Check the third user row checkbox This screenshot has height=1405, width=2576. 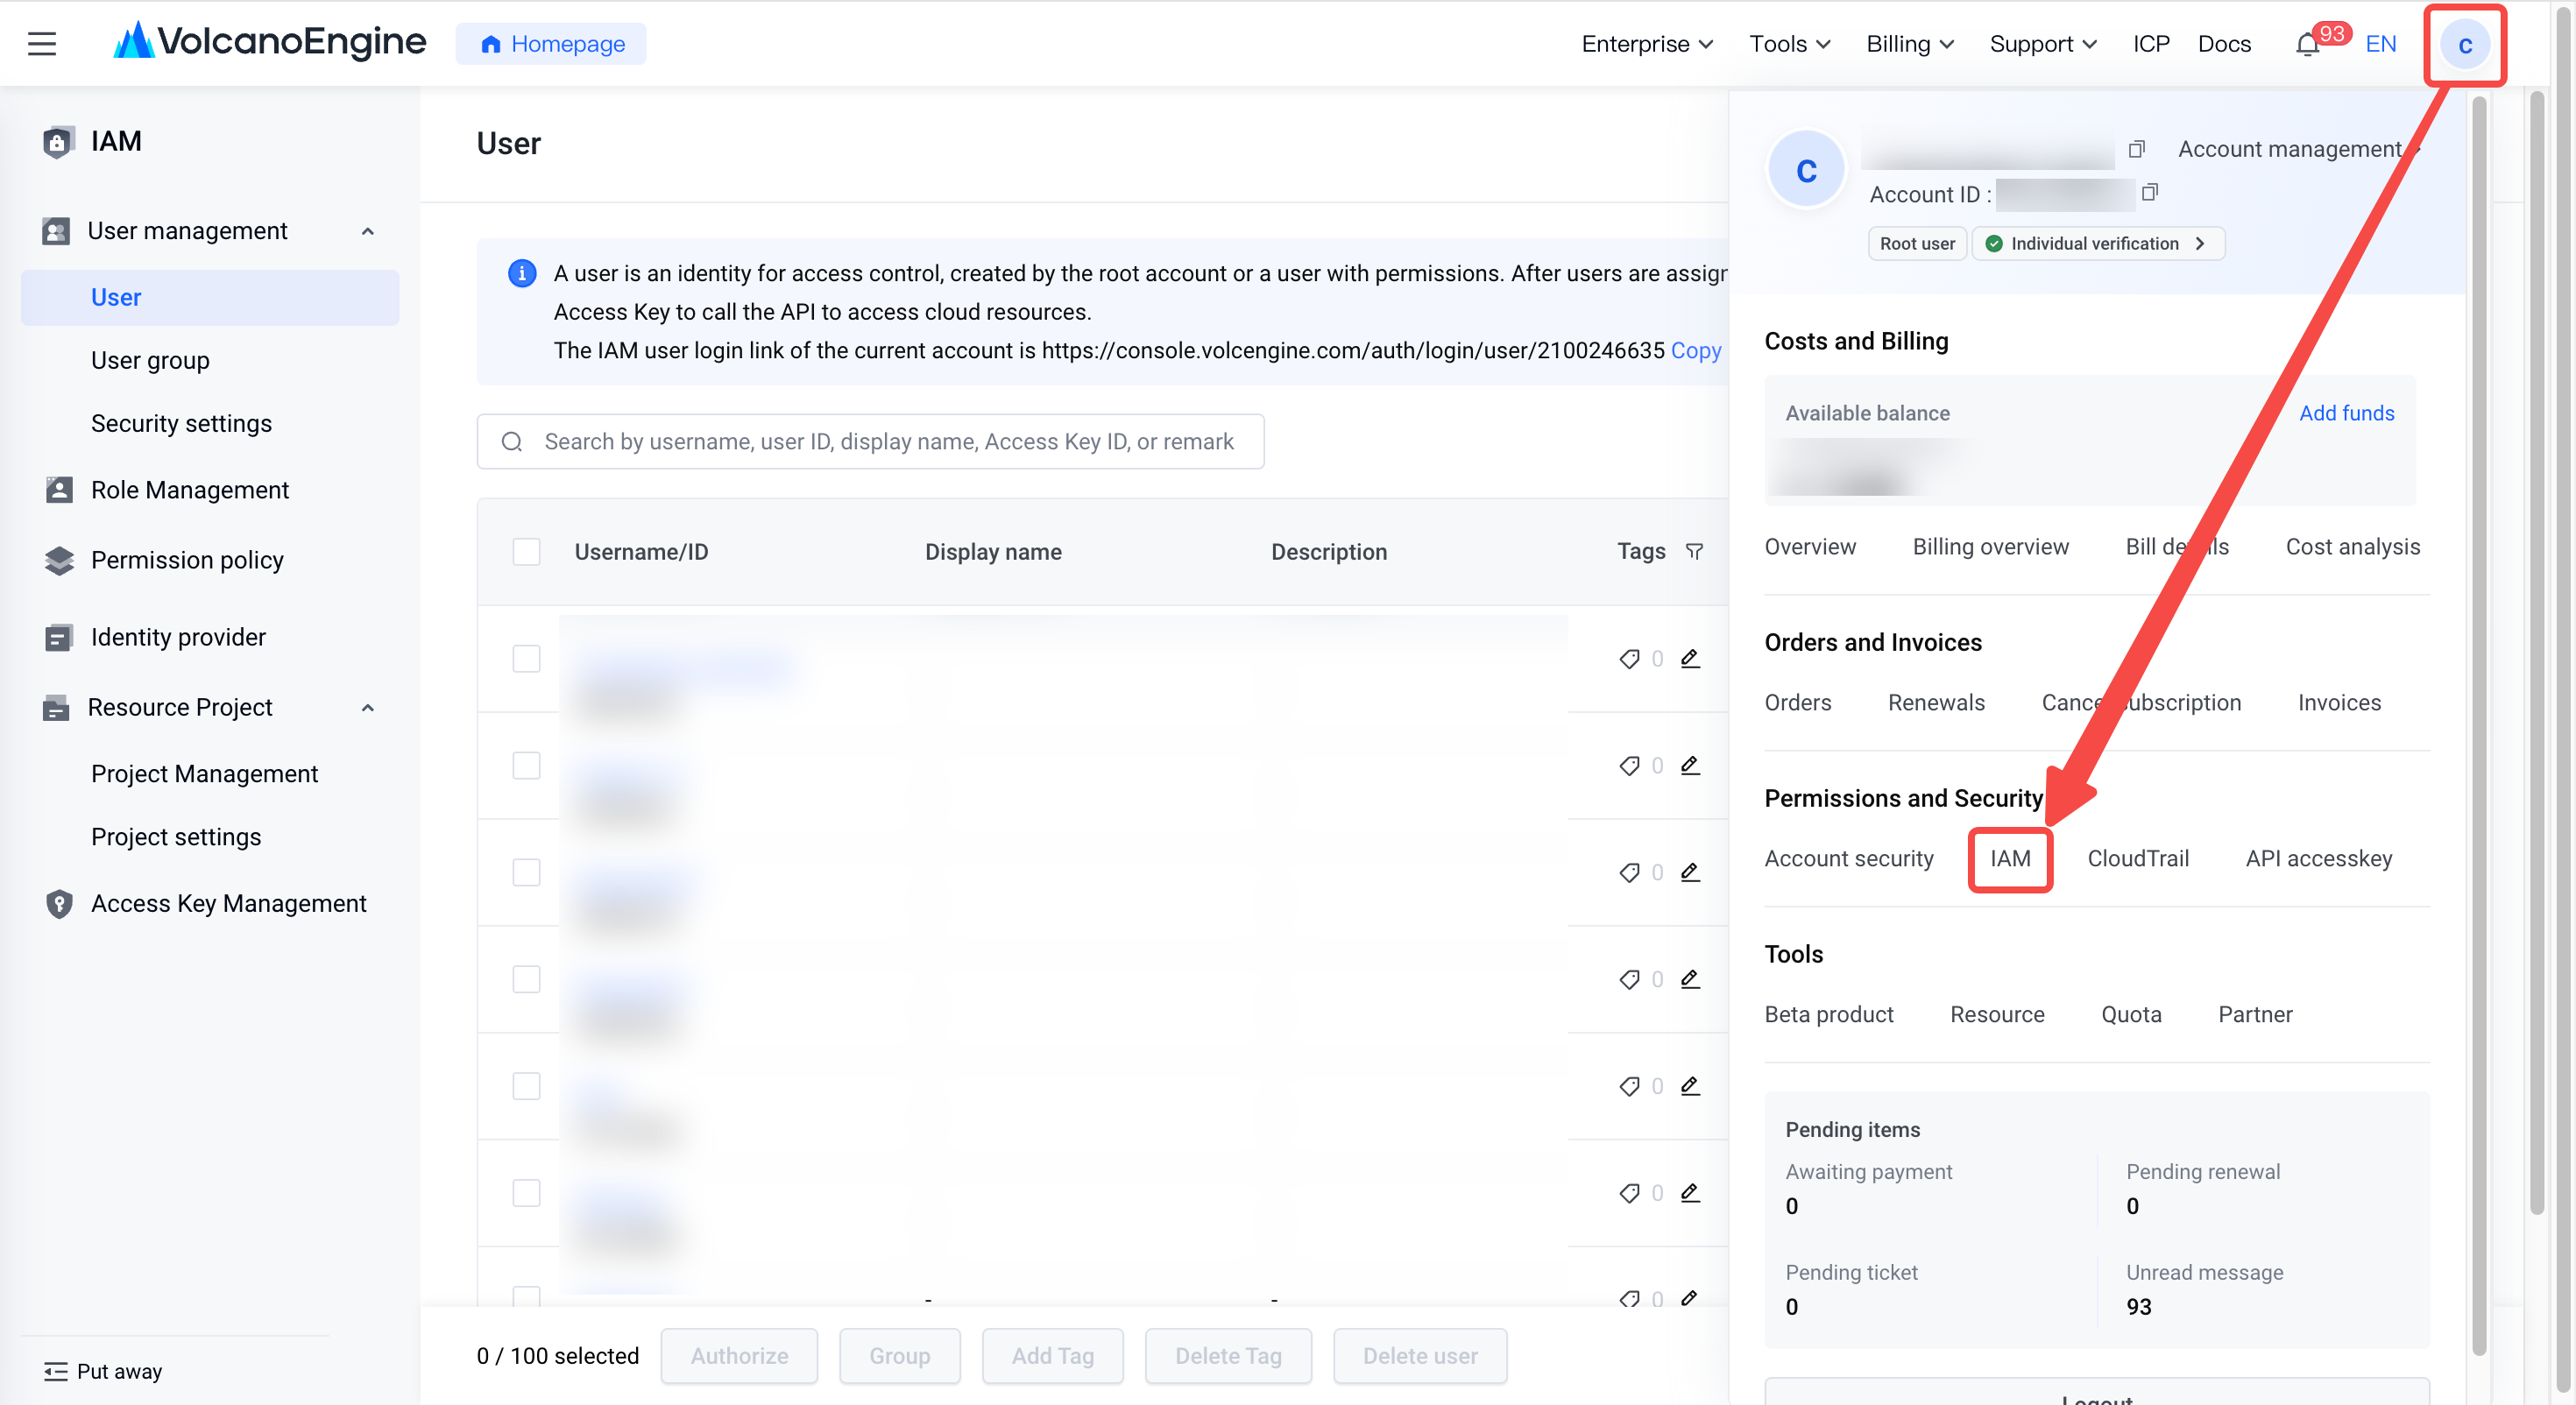[x=526, y=872]
